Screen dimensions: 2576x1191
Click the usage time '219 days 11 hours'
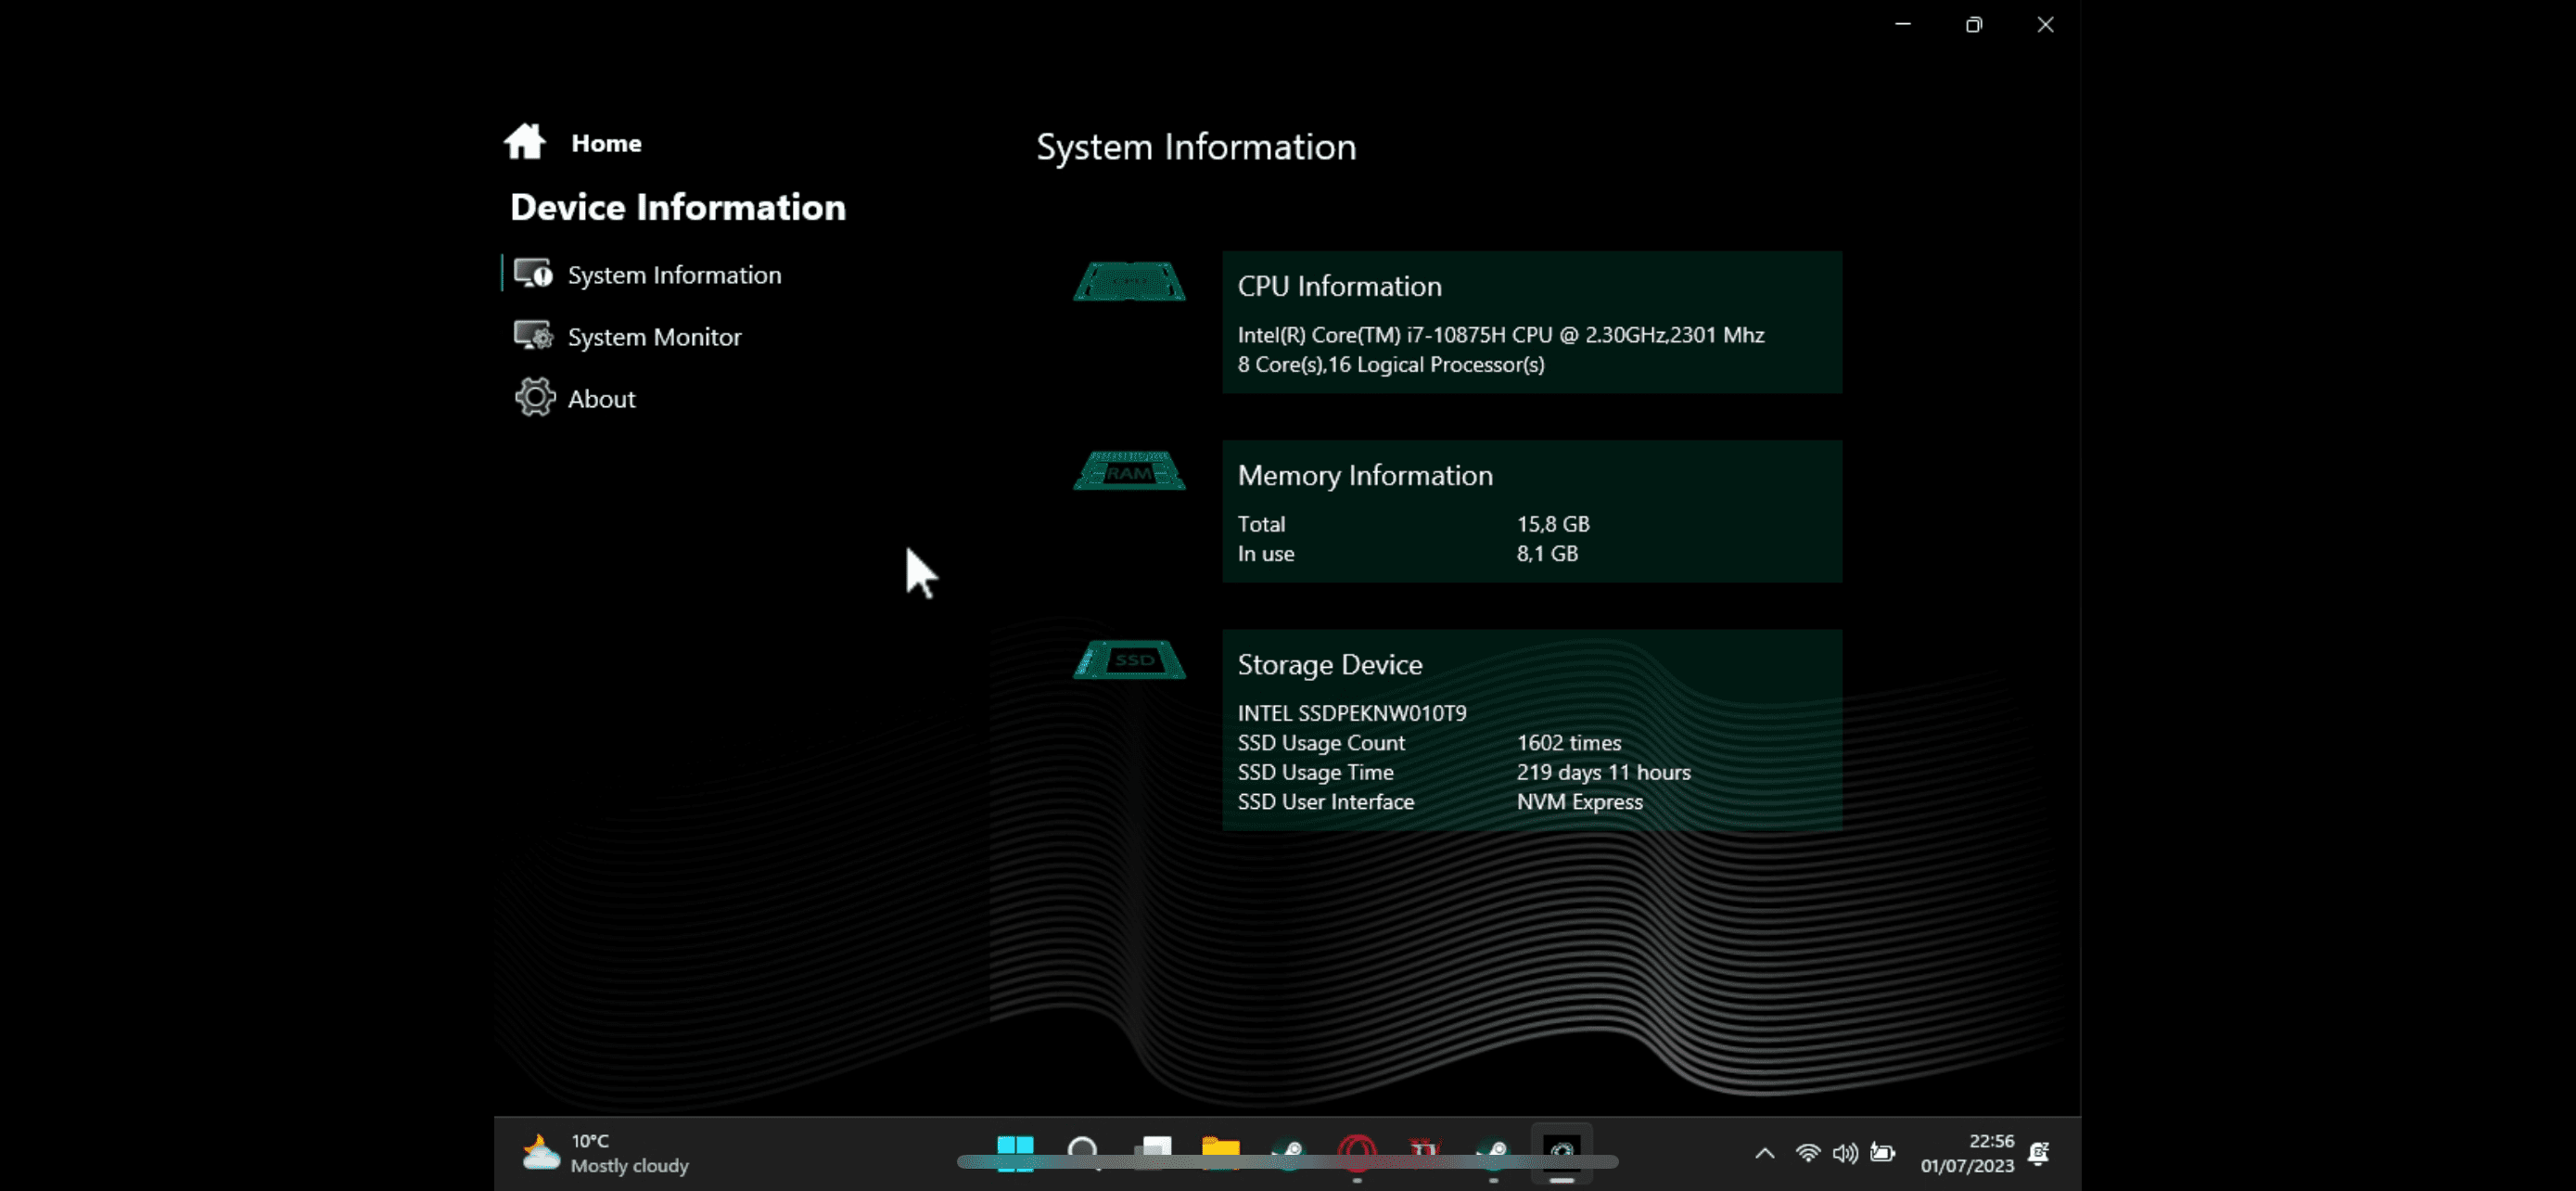[1603, 772]
